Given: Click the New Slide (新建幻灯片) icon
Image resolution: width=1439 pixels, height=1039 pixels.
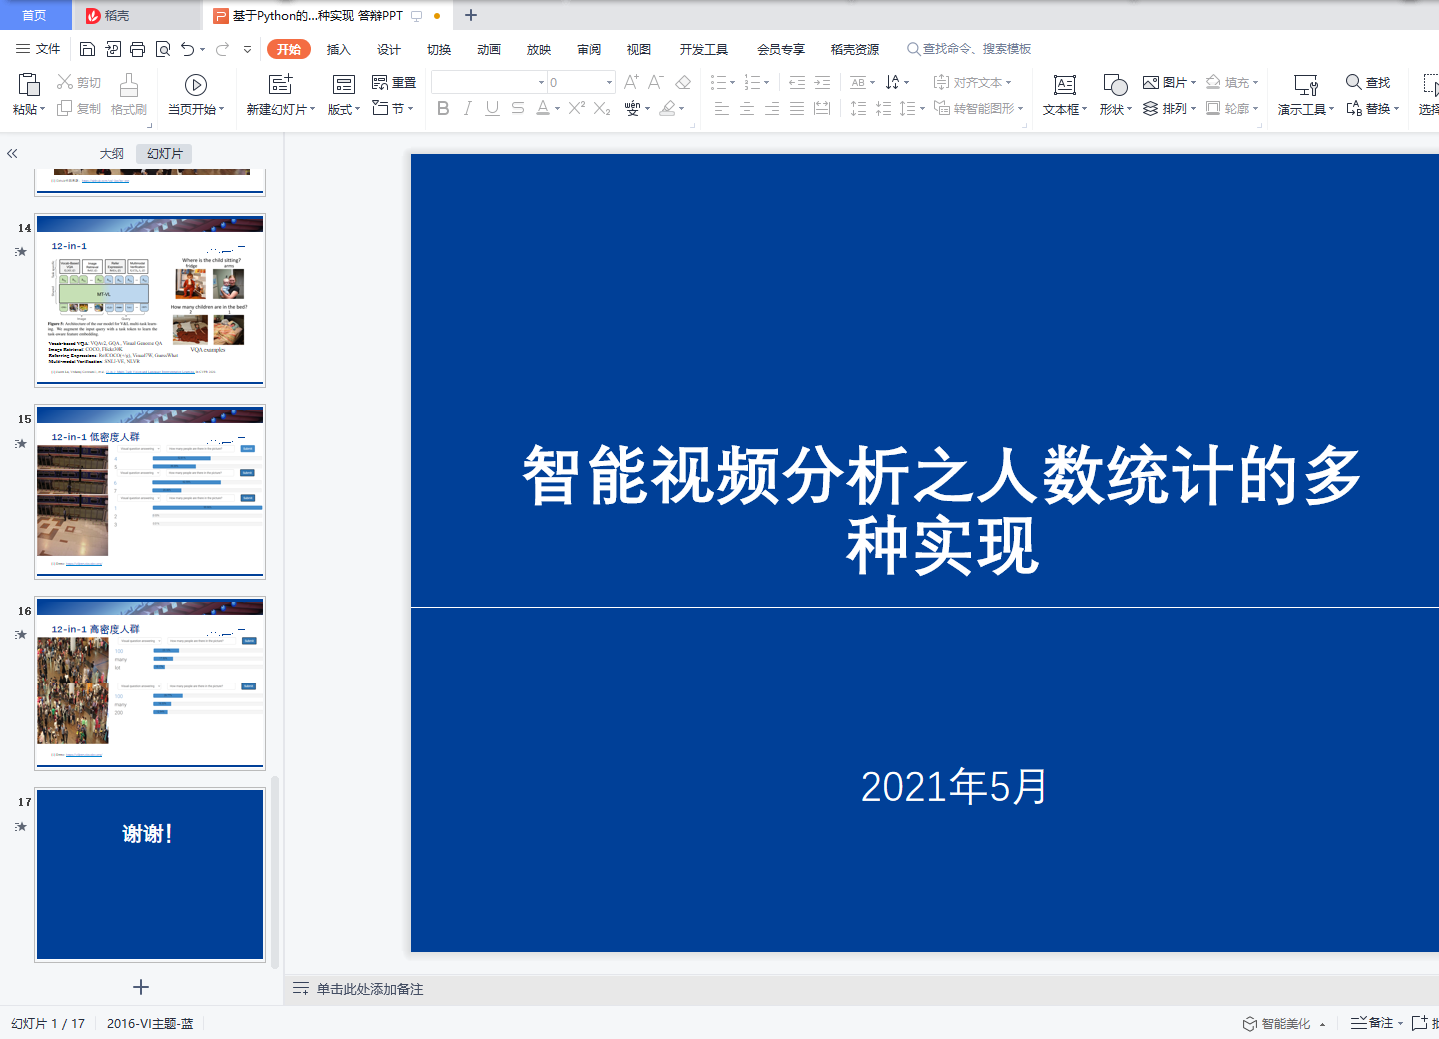Looking at the screenshot, I should (x=281, y=85).
